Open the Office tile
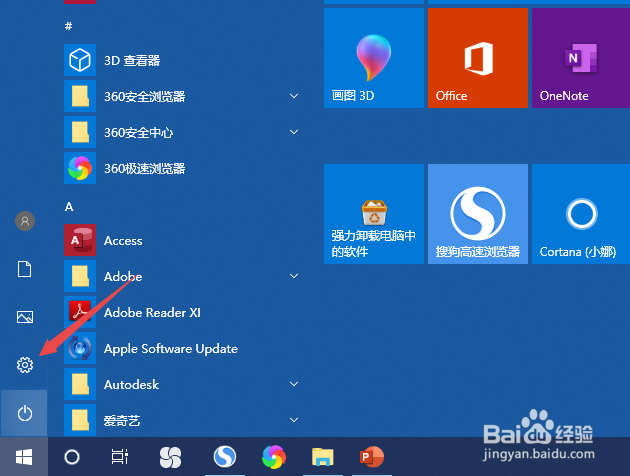The width and height of the screenshot is (630, 476). (x=478, y=58)
